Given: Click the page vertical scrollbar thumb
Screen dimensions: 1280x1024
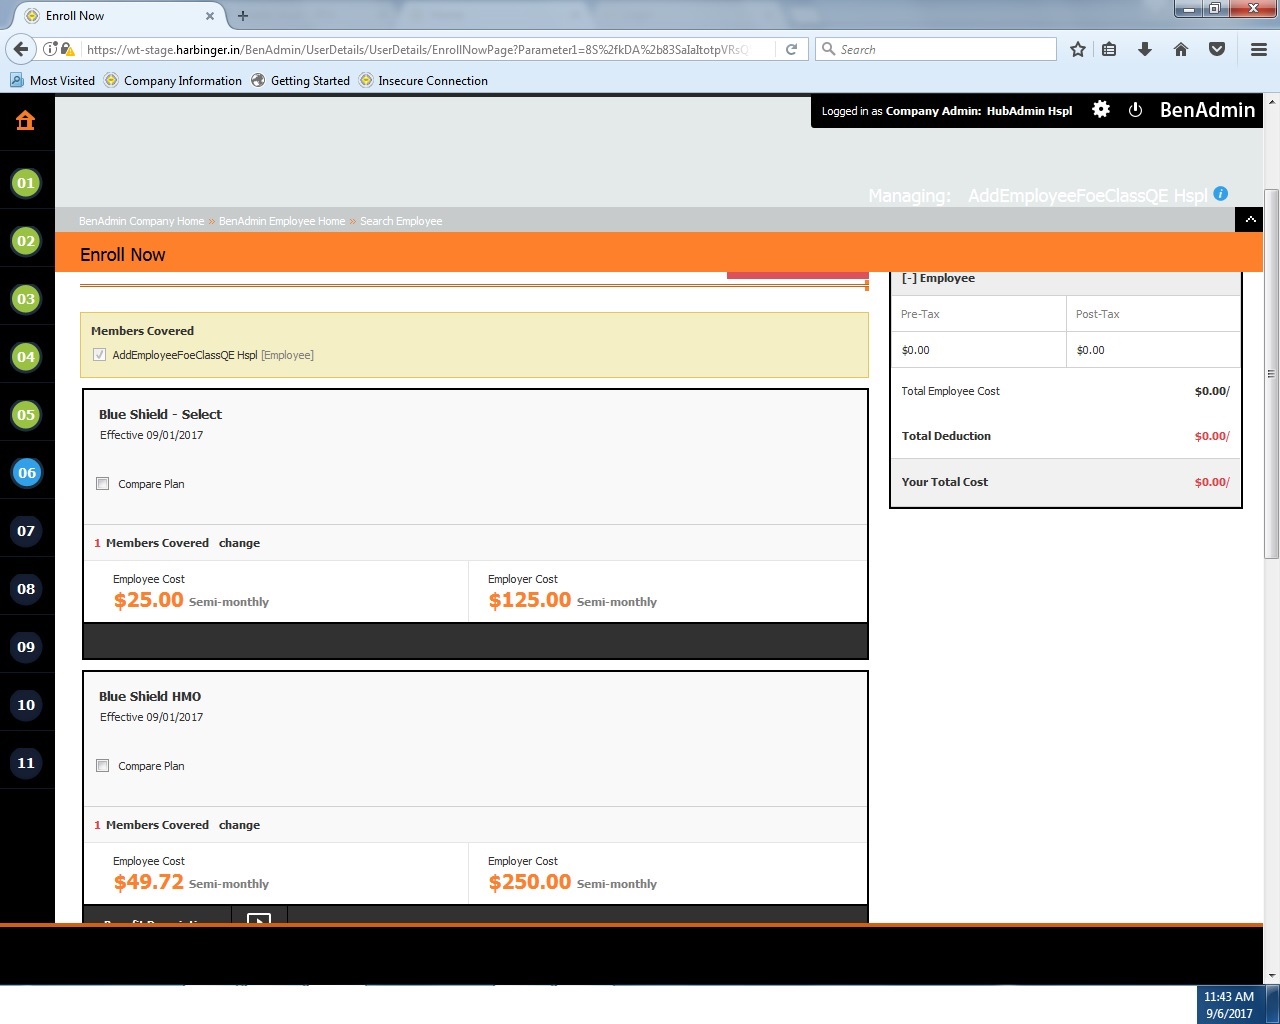Looking at the screenshot, I should coord(1271,373).
